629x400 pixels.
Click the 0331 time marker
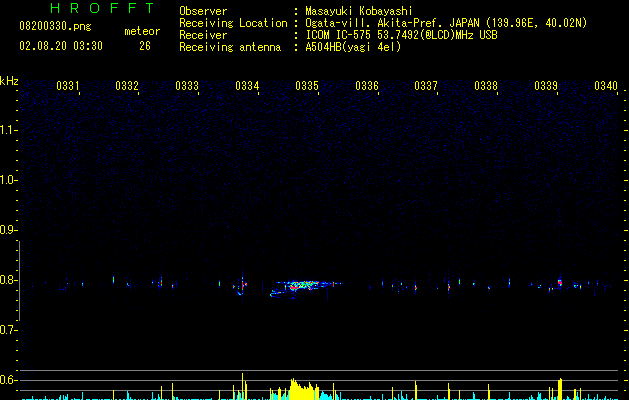(68, 86)
